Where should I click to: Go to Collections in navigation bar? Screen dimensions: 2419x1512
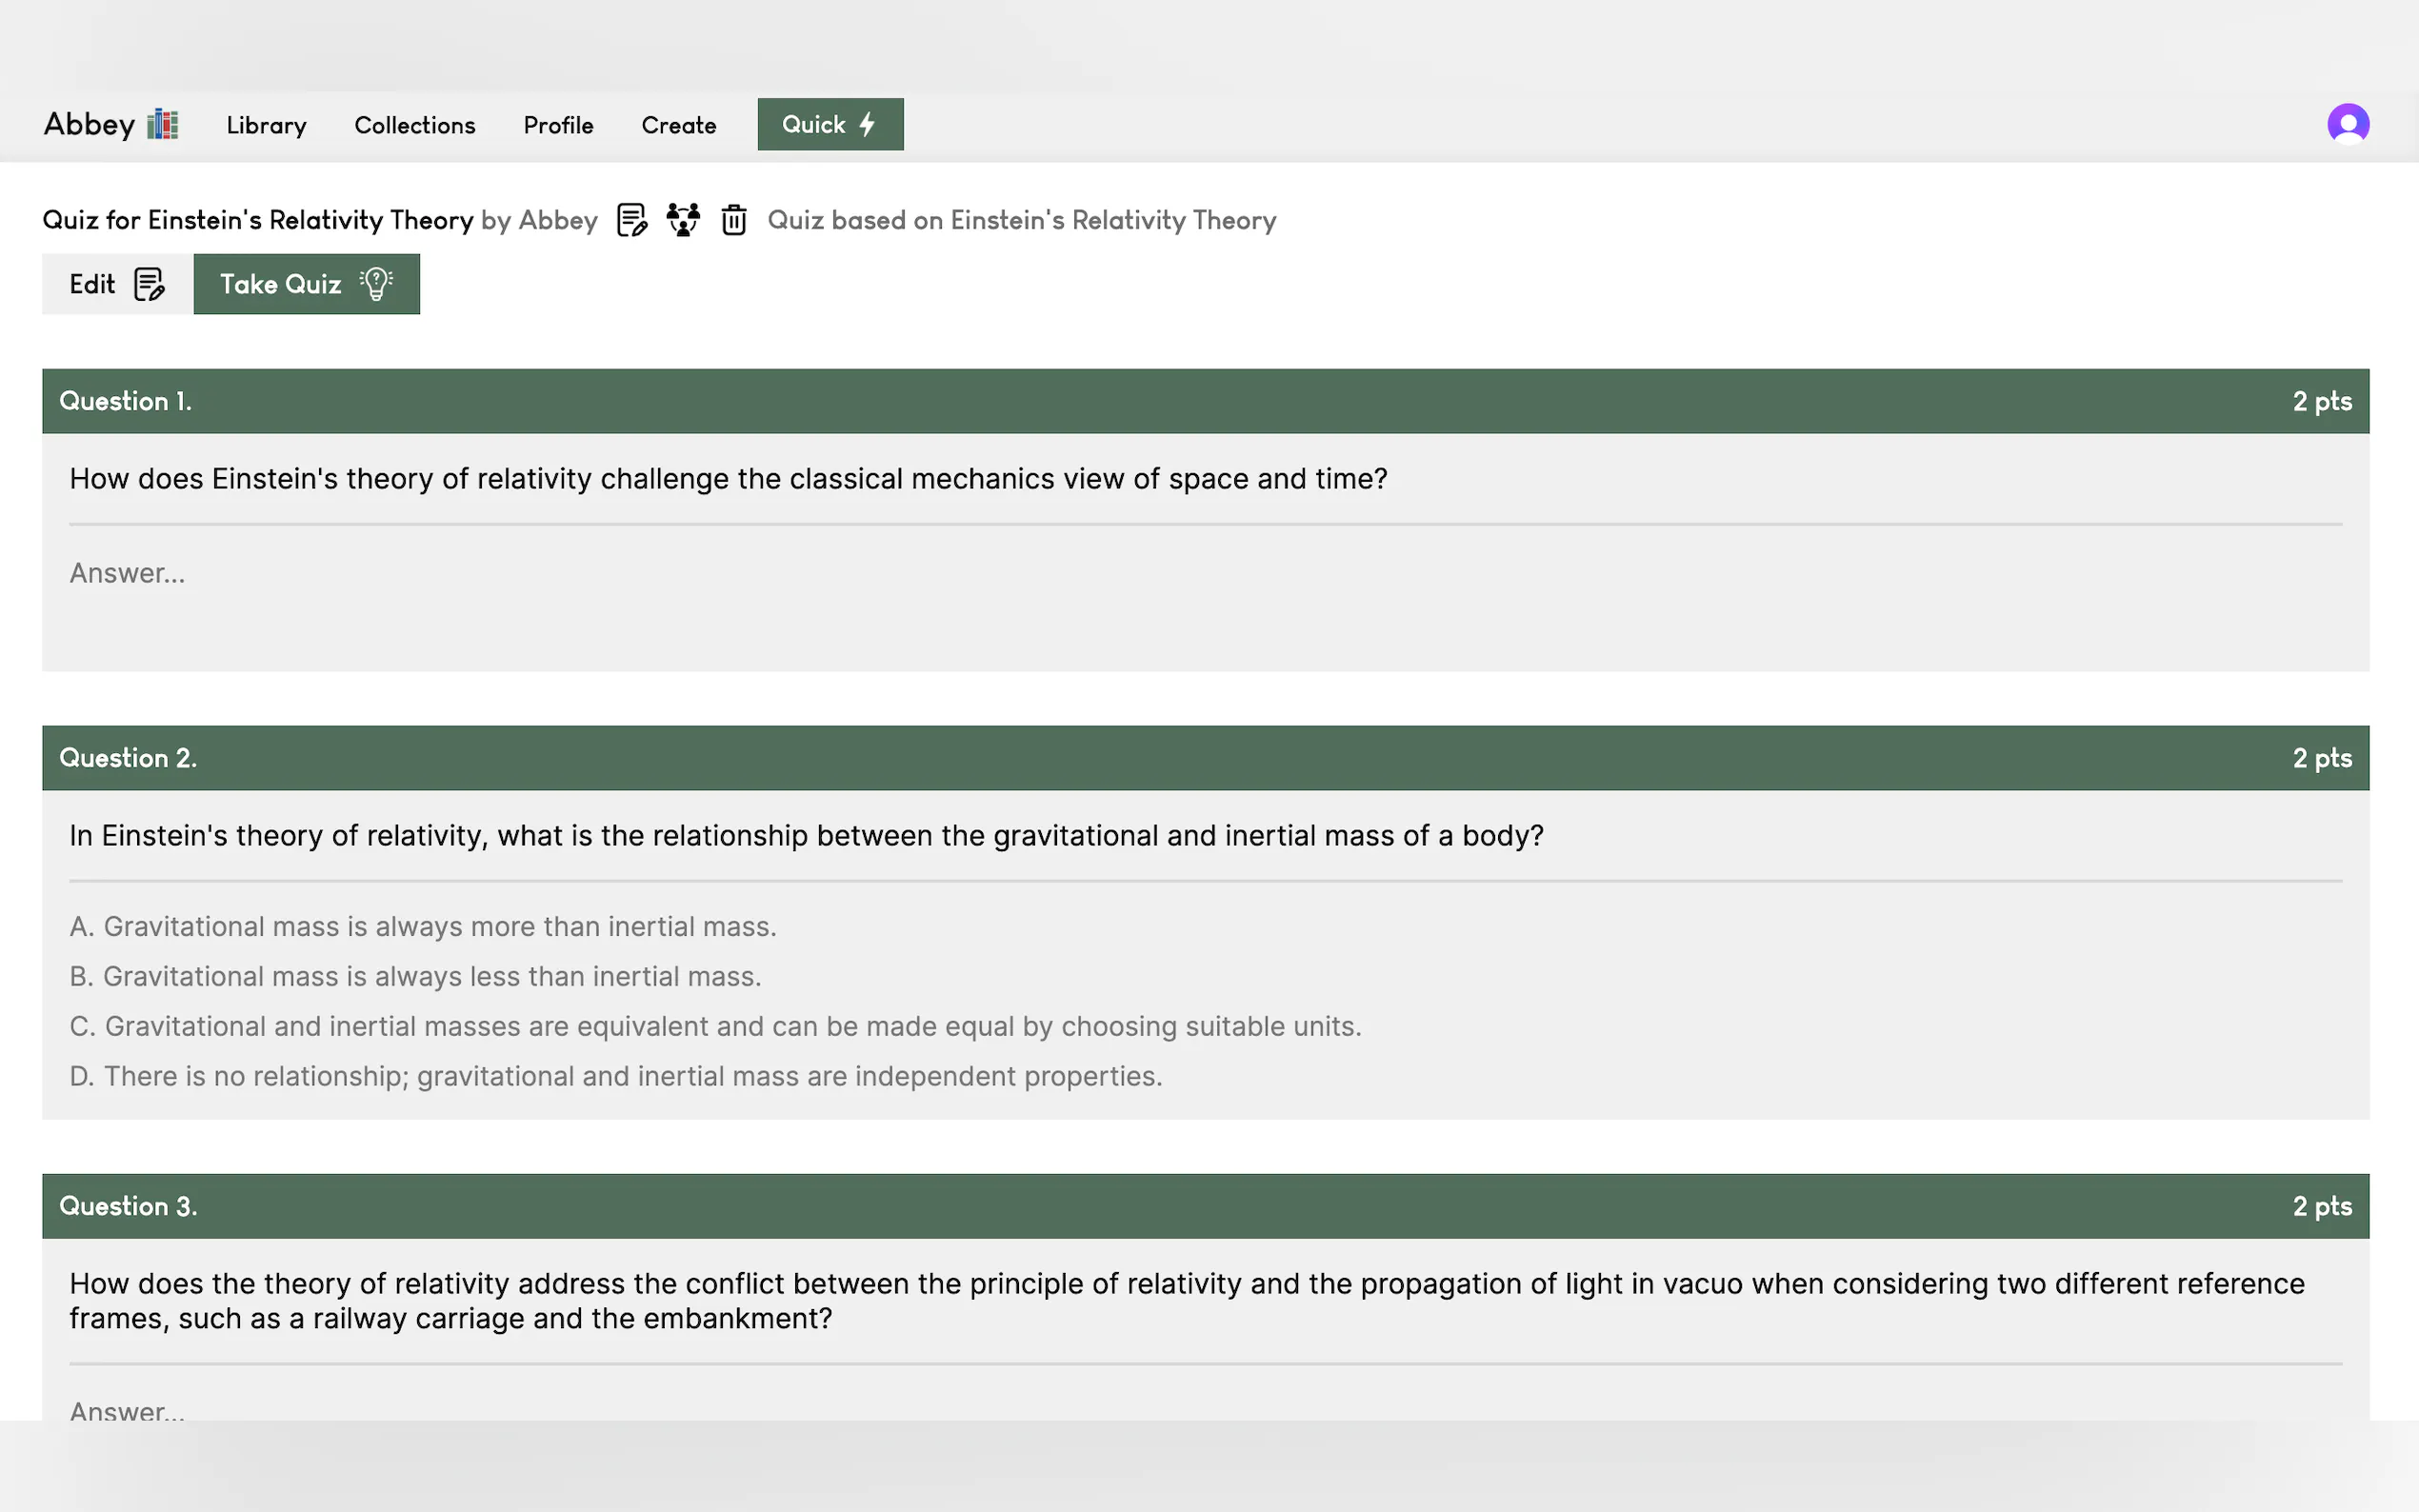[414, 125]
